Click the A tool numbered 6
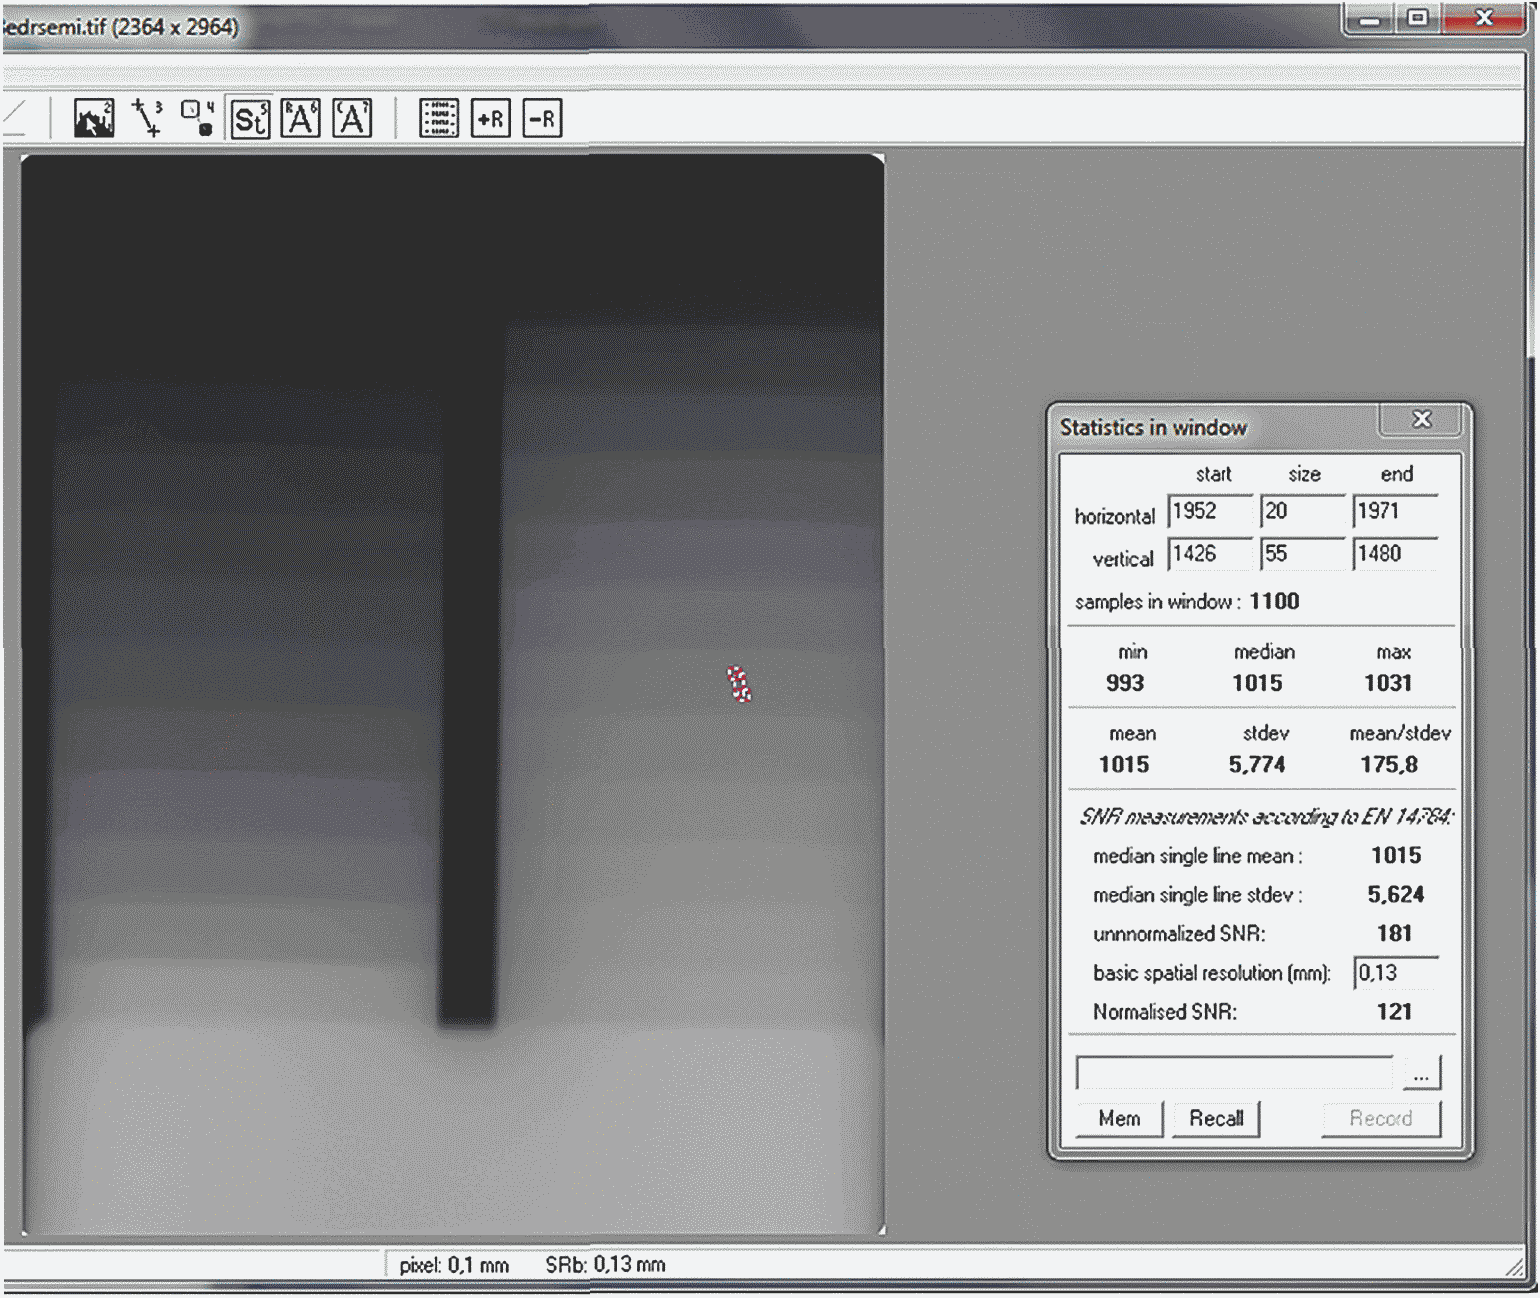1540x1298 pixels. [x=301, y=118]
